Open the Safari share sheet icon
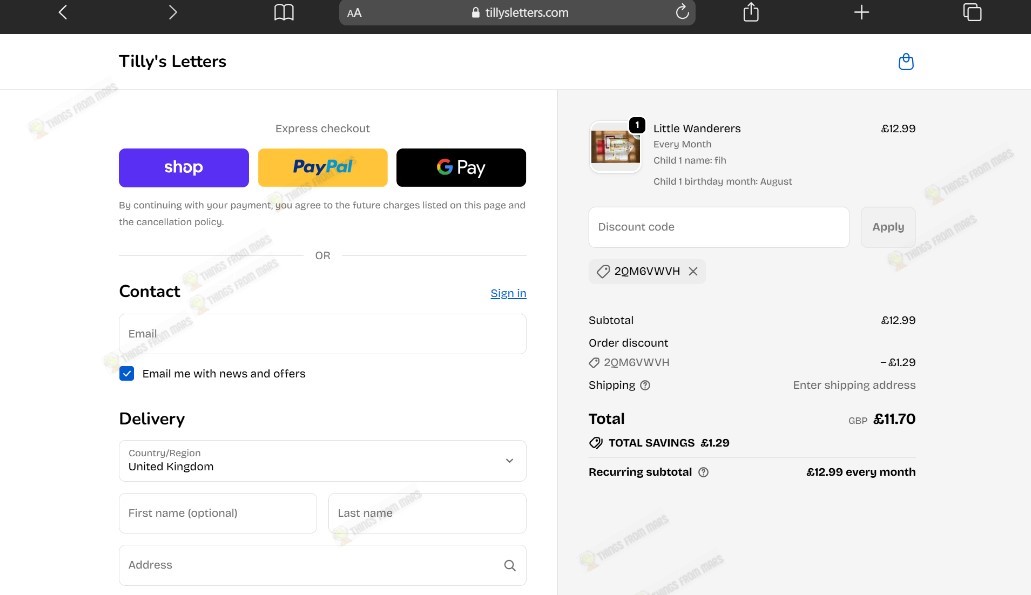Image resolution: width=1031 pixels, height=595 pixels. coord(751,12)
